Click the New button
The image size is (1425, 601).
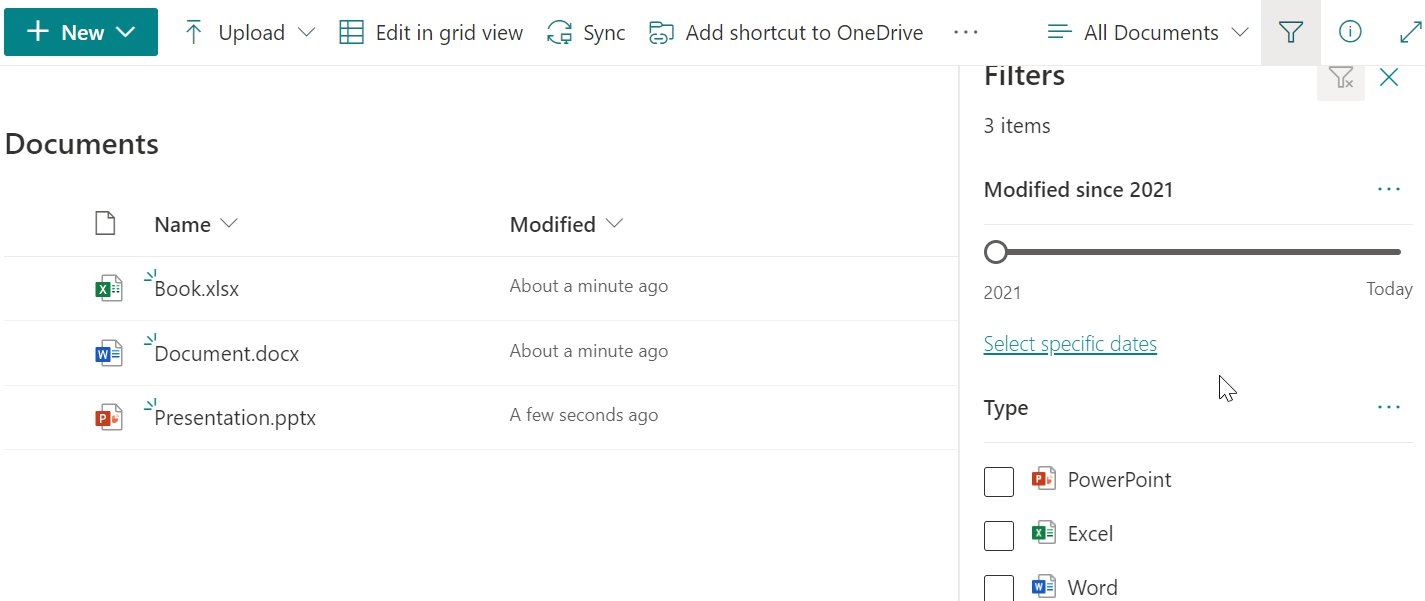80,31
